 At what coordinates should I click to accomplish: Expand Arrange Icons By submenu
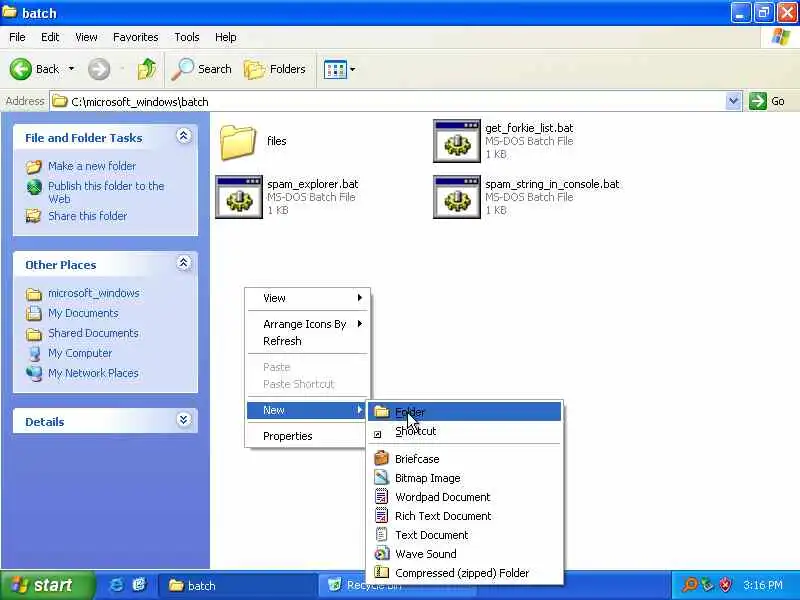click(308, 324)
